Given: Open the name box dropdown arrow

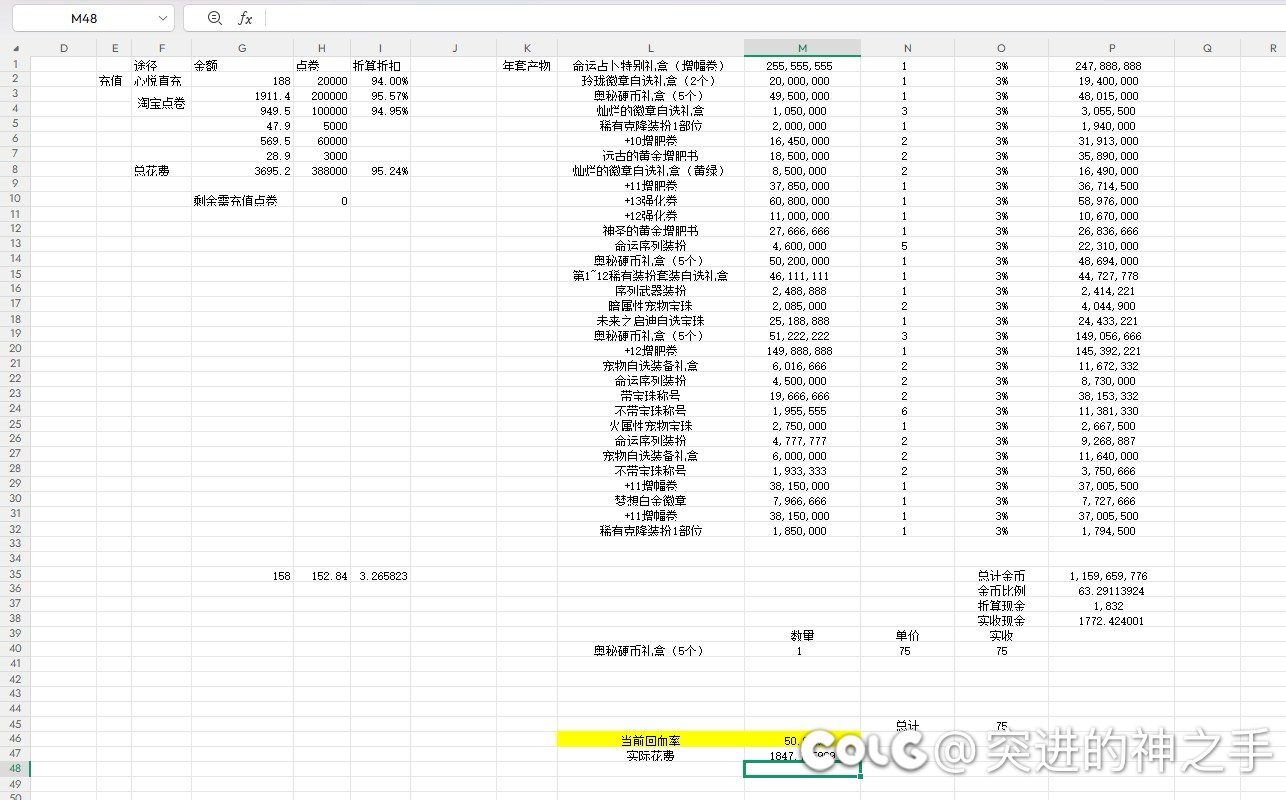Looking at the screenshot, I should coord(163,18).
